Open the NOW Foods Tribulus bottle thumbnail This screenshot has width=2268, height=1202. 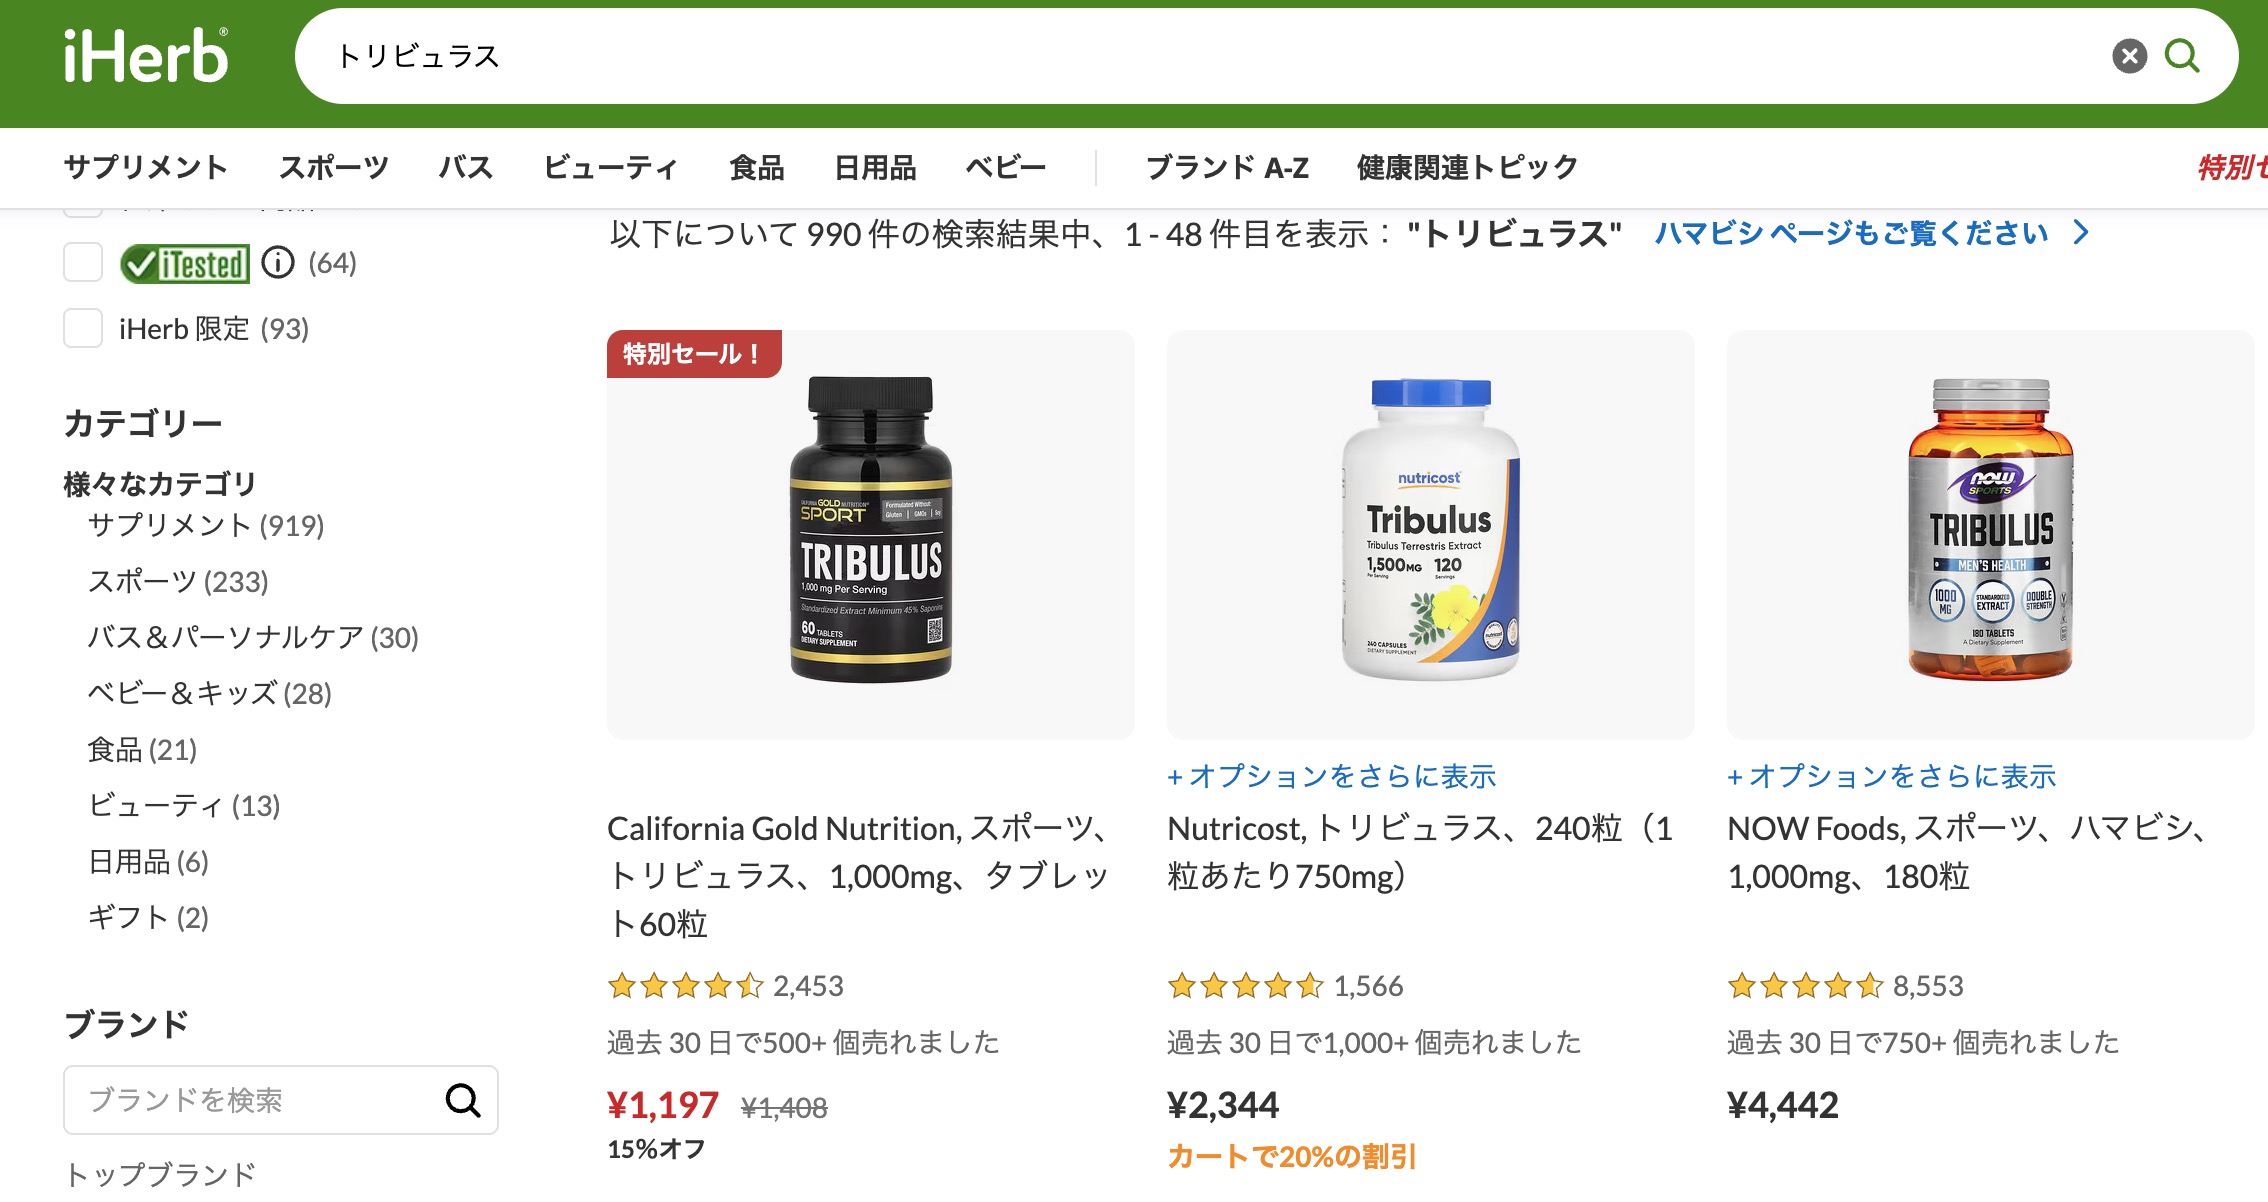pos(1990,530)
